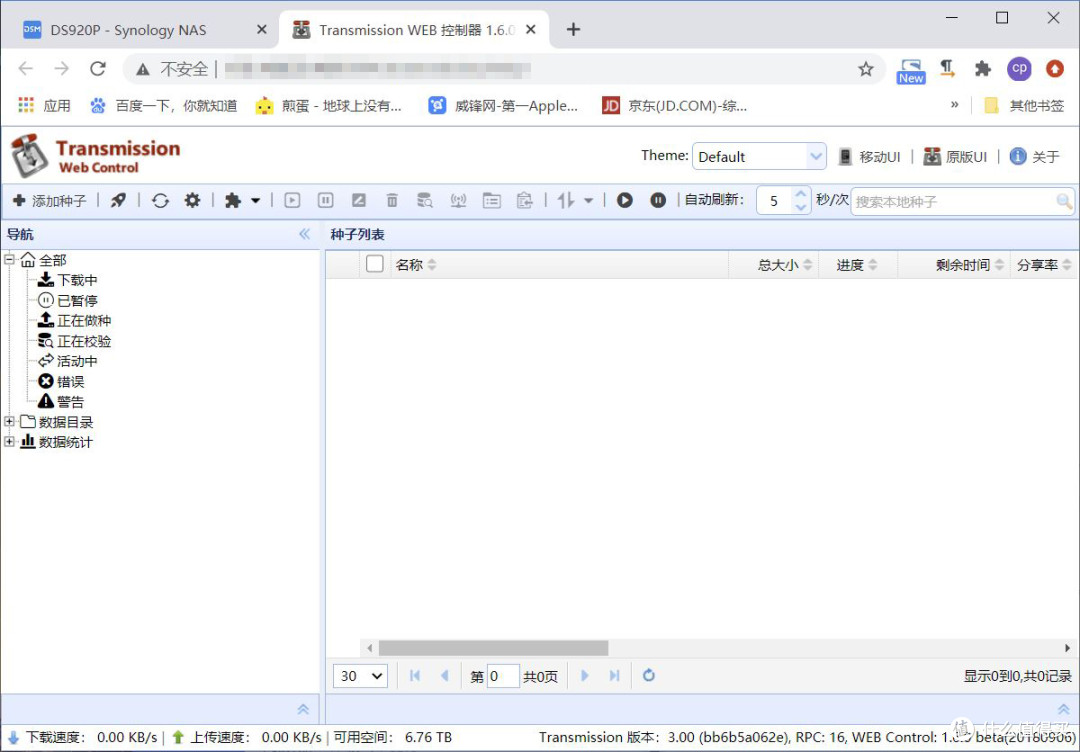1080x752 pixels.
Task: Open the torrent details icon
Action: pyautogui.click(x=492, y=200)
